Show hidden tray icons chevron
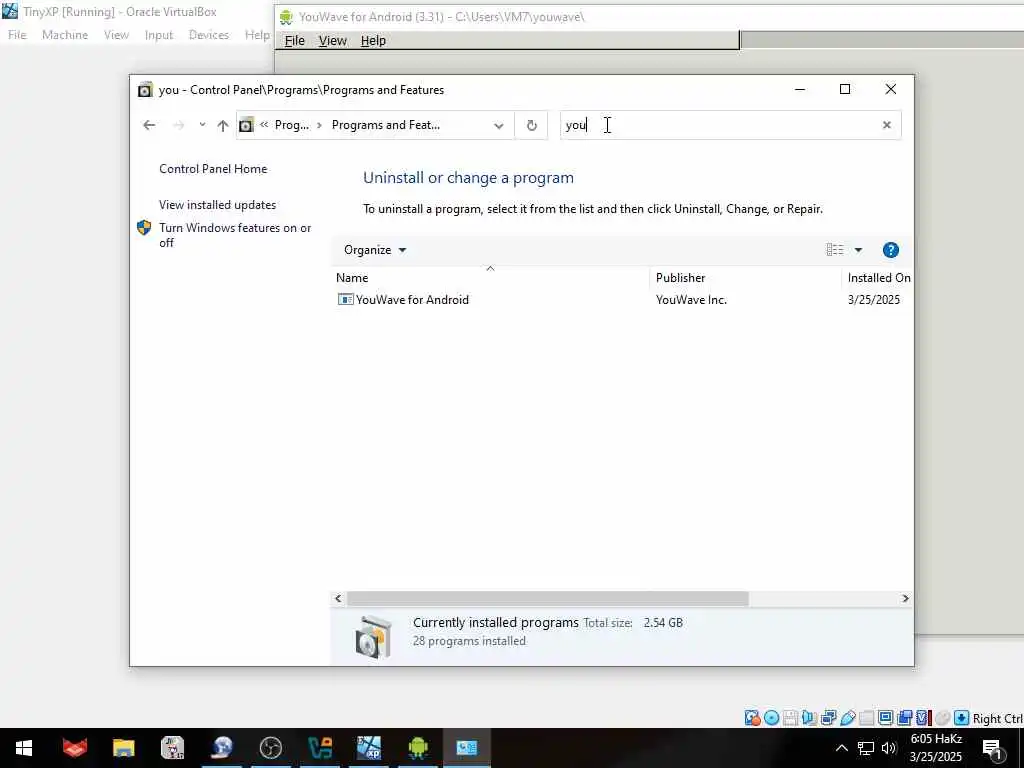The height and width of the screenshot is (768, 1024). (x=842, y=748)
